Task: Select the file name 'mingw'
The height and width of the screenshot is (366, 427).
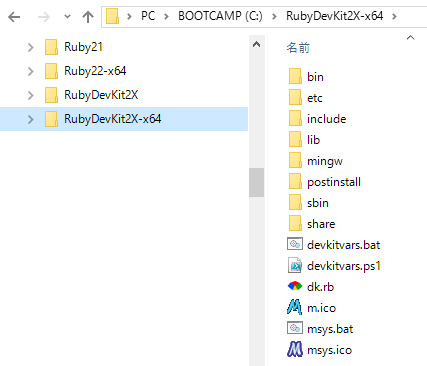Action: coord(325,161)
